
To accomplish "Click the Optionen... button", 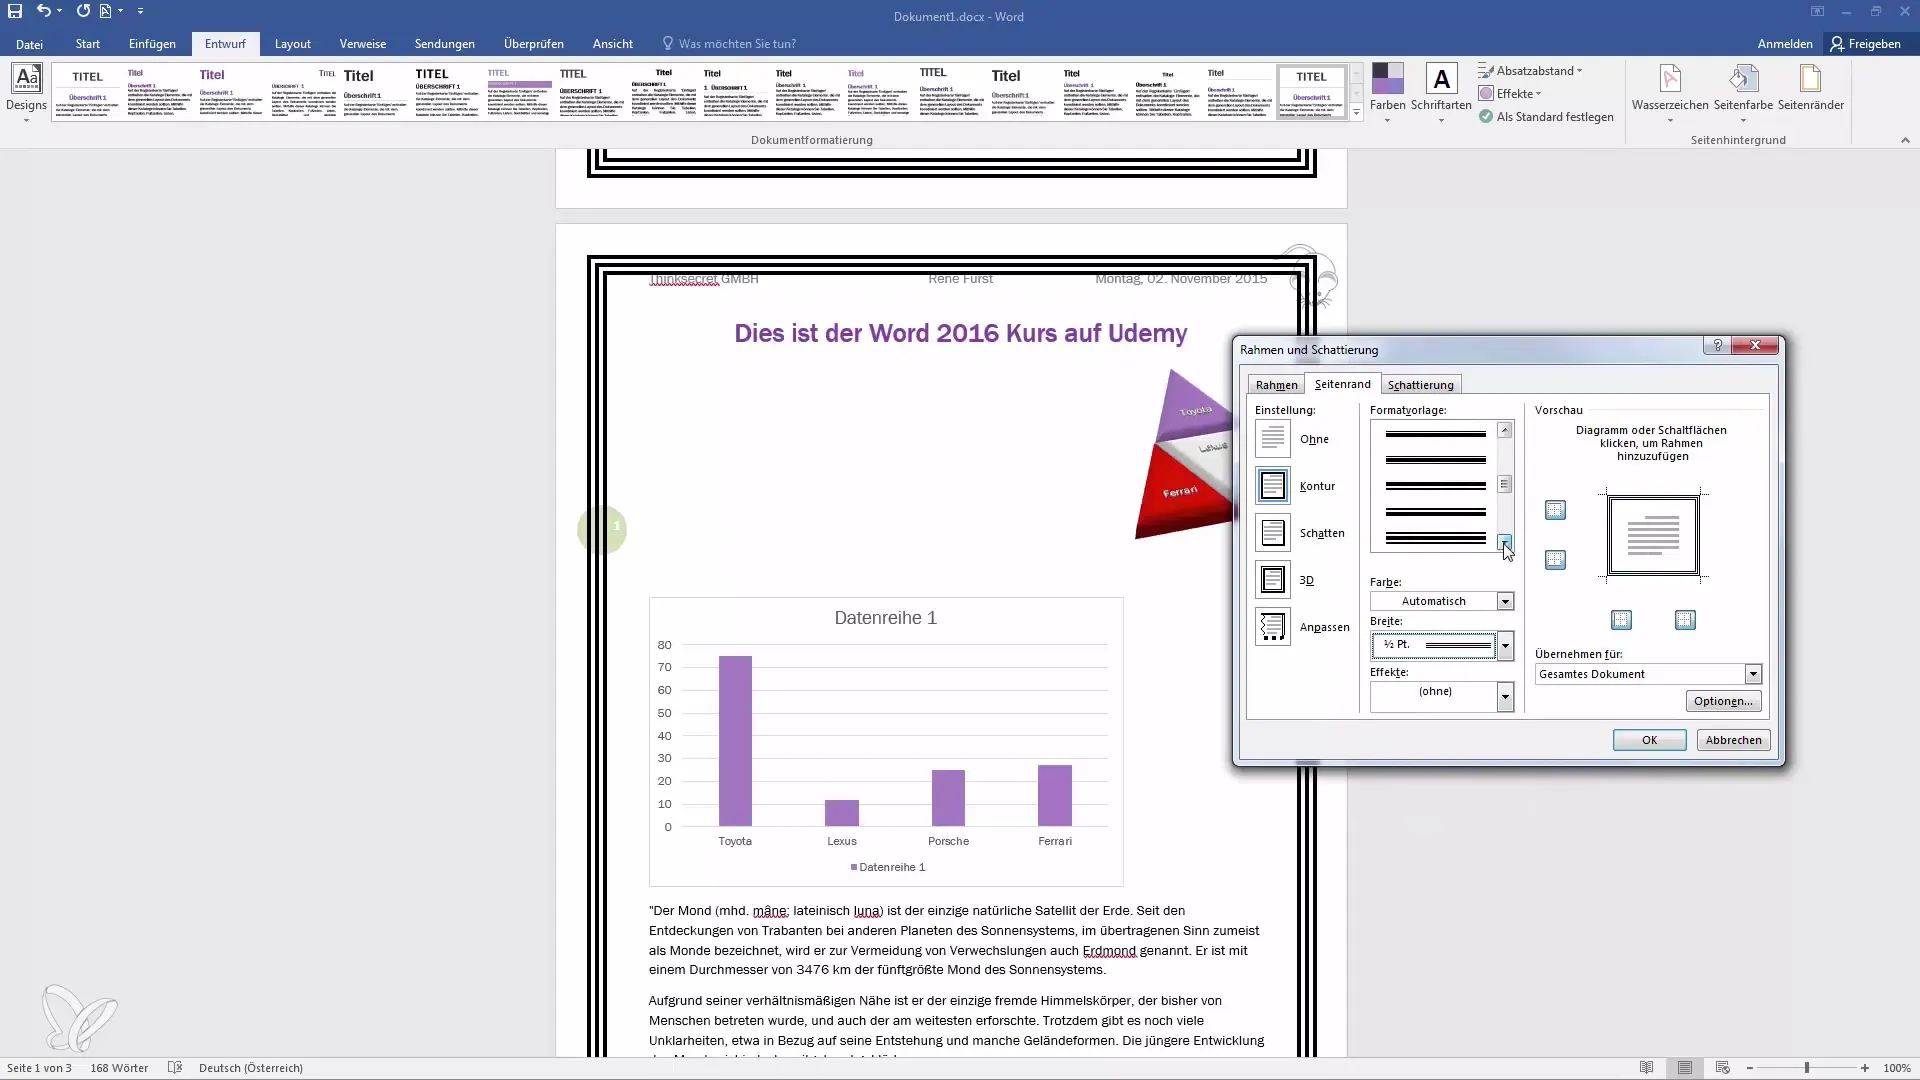I will point(1723,701).
